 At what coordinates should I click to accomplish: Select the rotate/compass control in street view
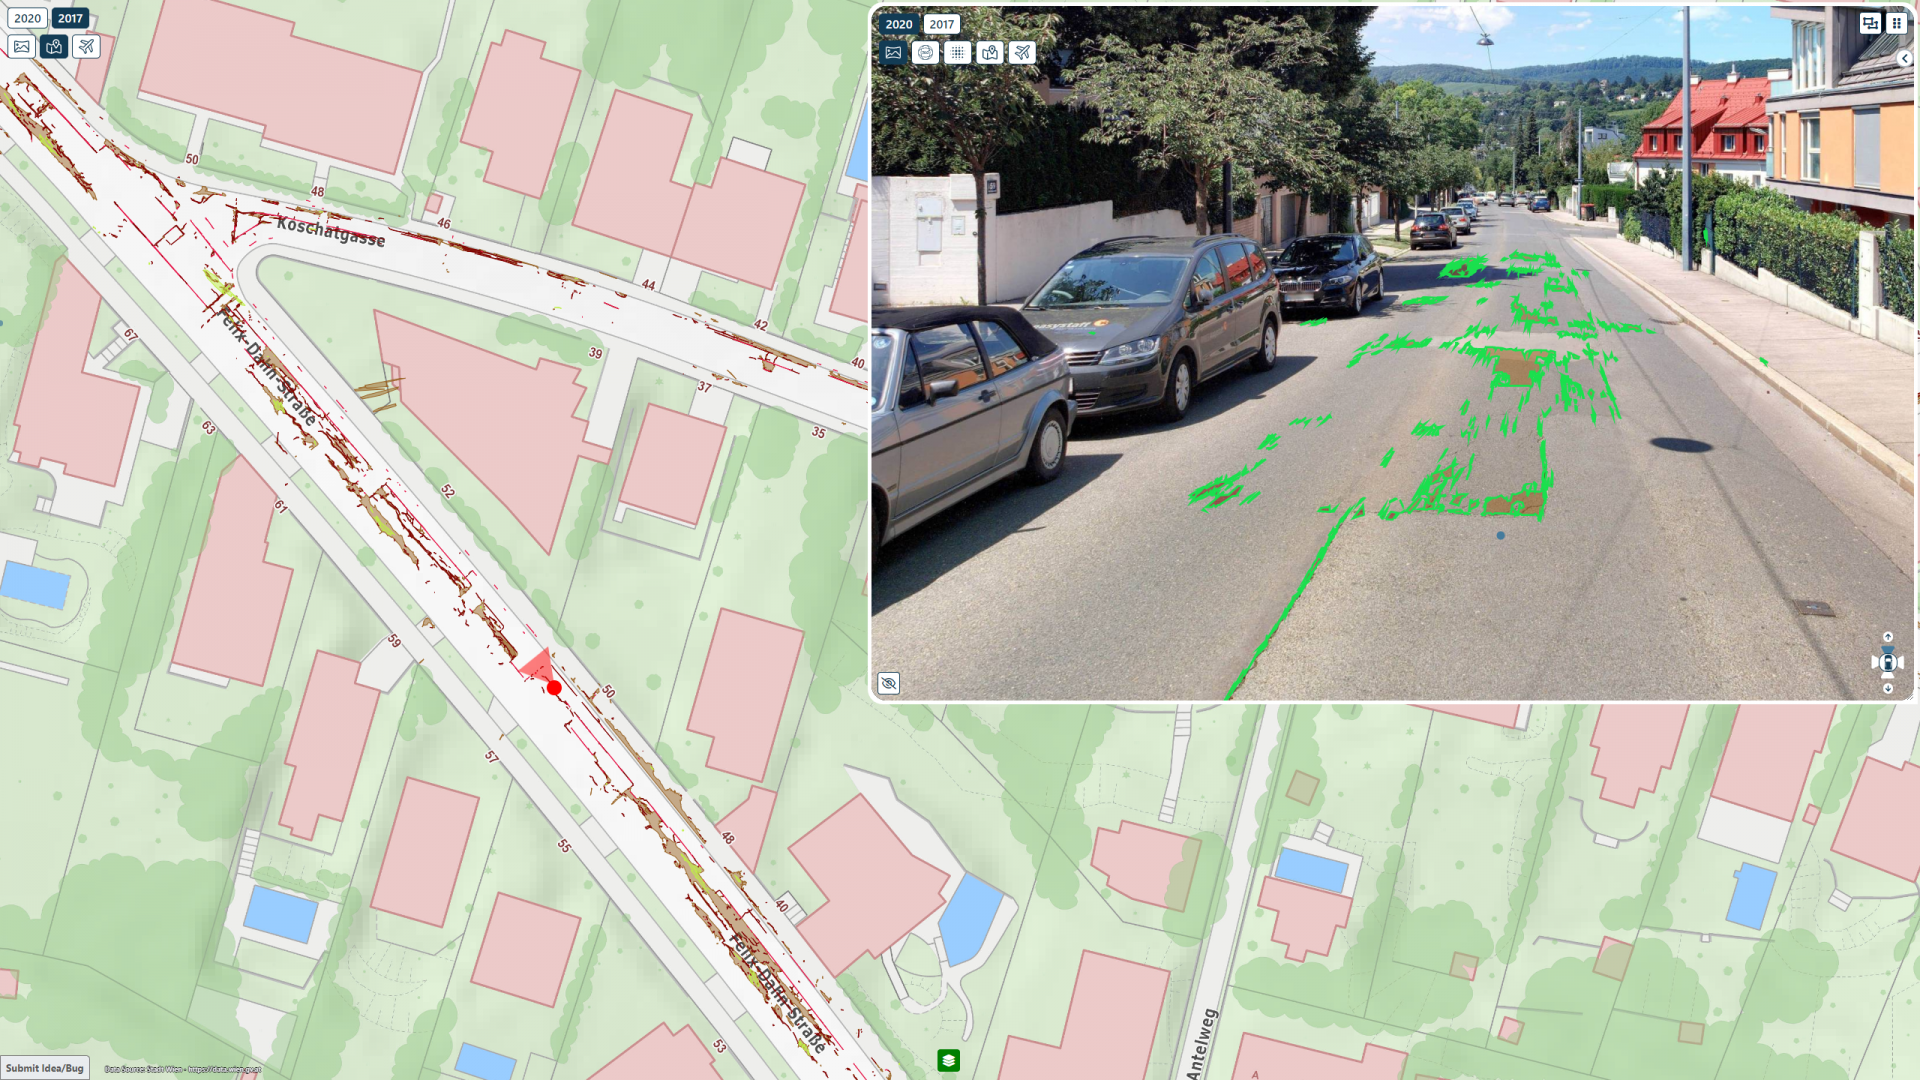click(1888, 662)
